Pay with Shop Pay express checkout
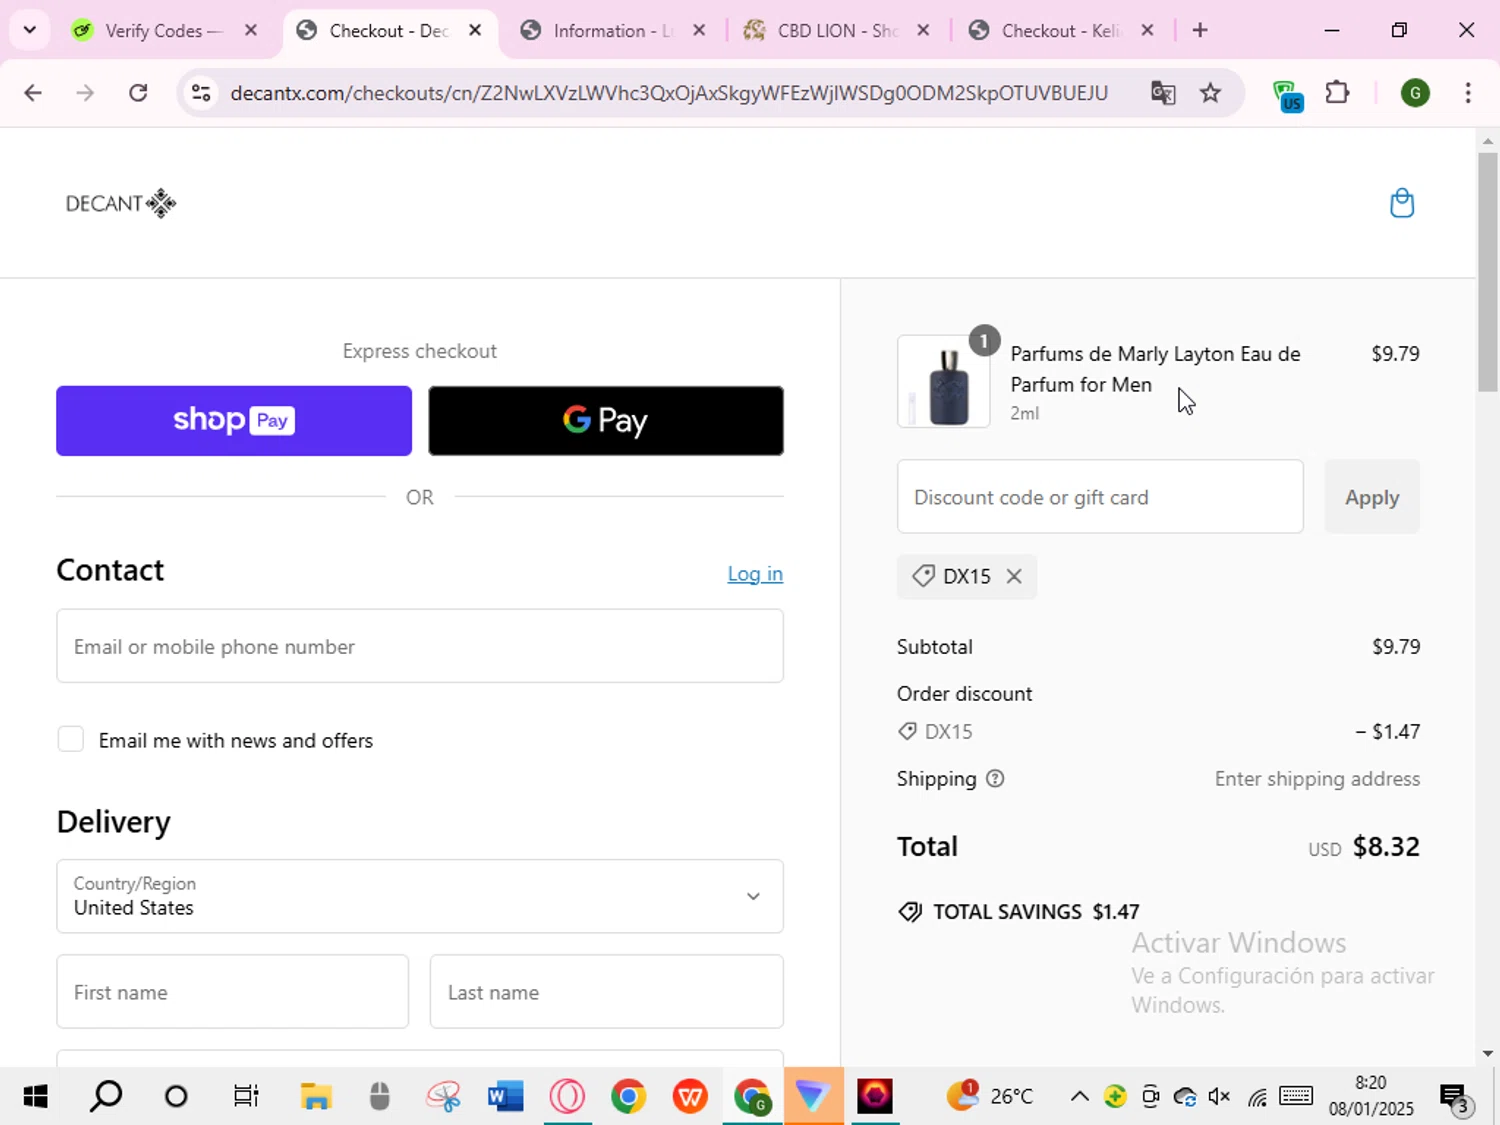Screen dimensions: 1500x1125 [x=234, y=421]
